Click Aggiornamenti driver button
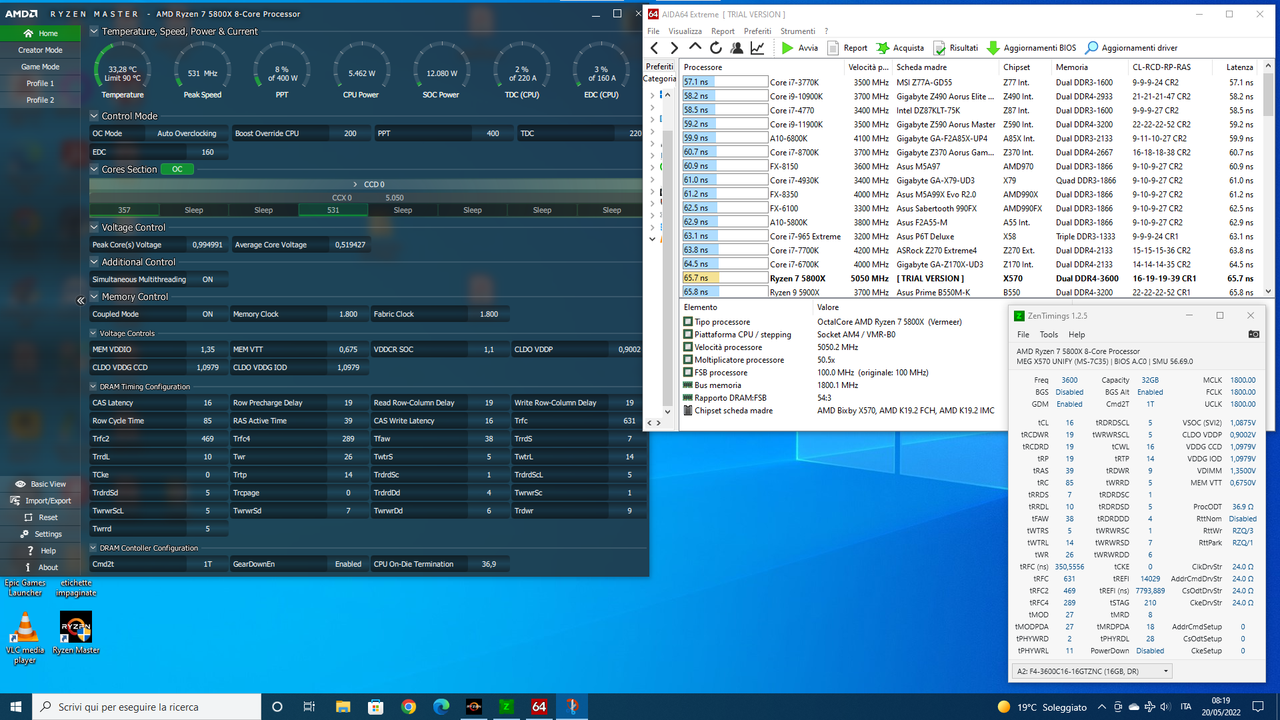Image resolution: width=1280 pixels, height=720 pixels. pyautogui.click(x=1131, y=48)
